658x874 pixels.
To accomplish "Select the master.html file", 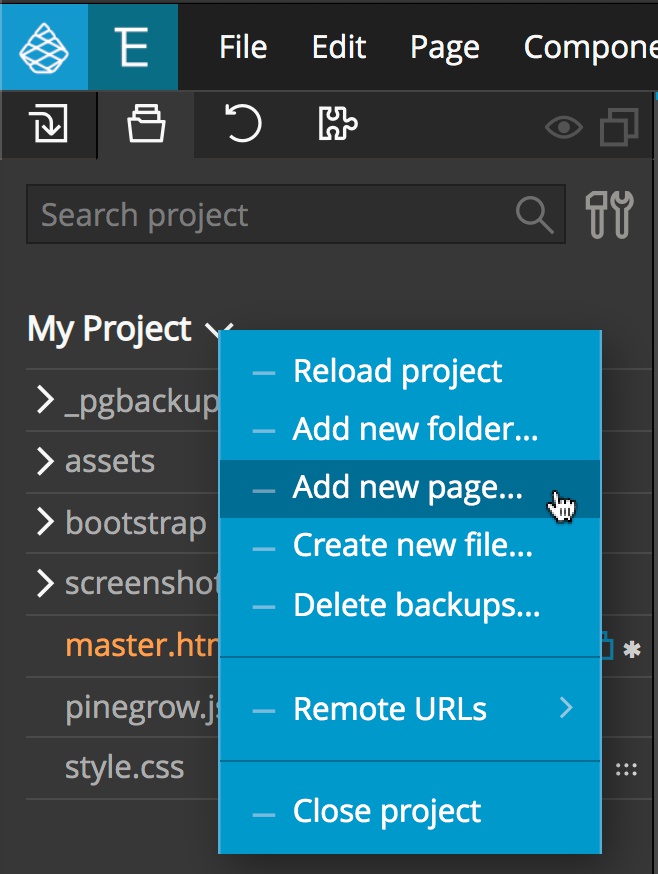I will point(142,645).
